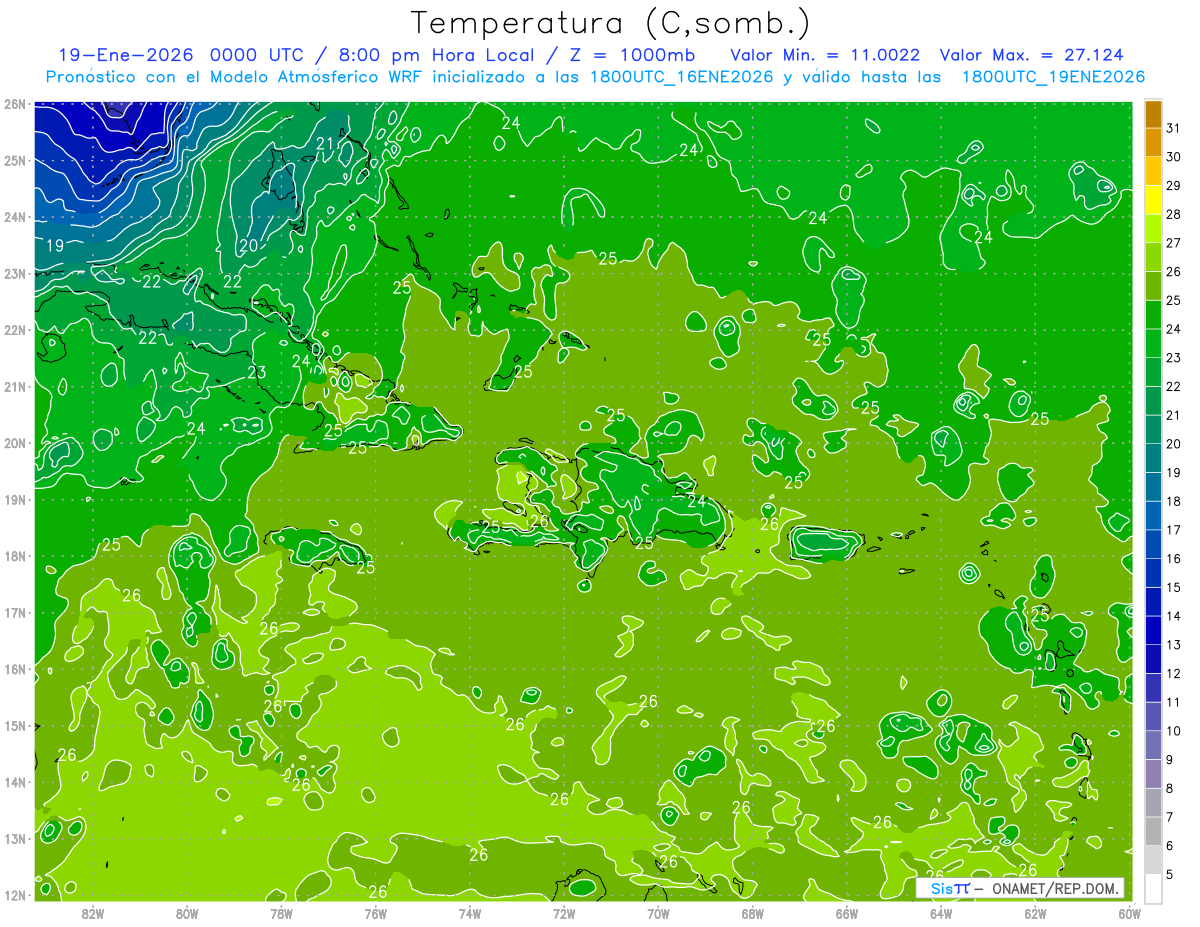Click the "72W" longitude axis label
This screenshot has height=927, width=1200.
tap(564, 913)
